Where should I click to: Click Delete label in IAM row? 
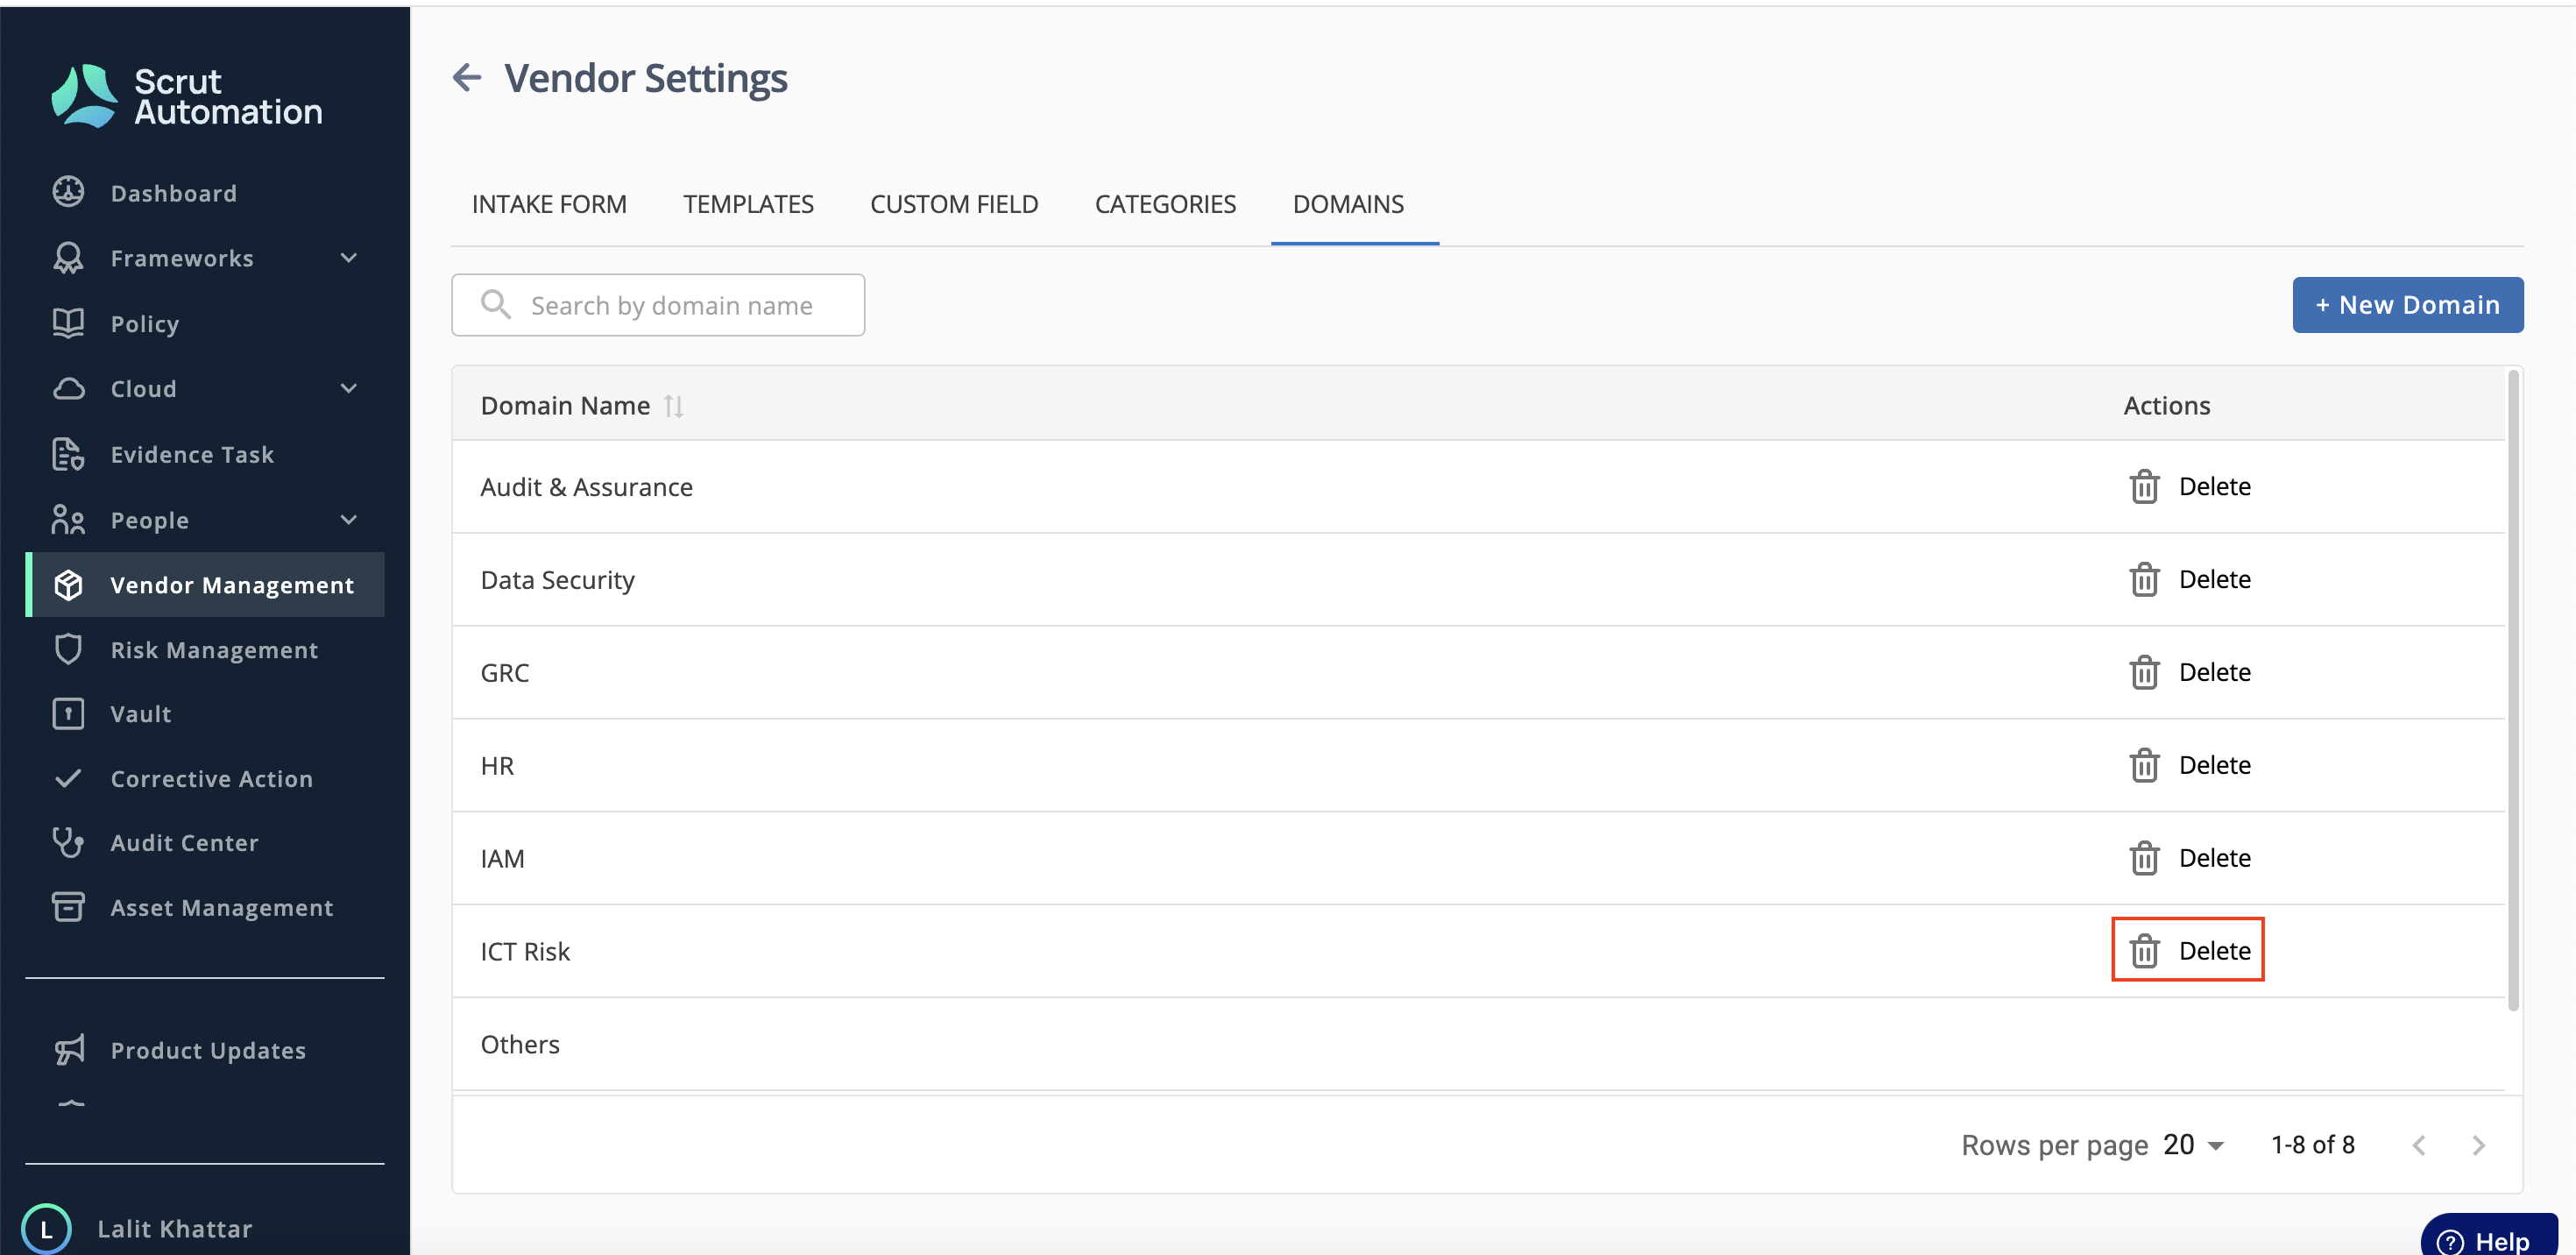coord(2214,859)
